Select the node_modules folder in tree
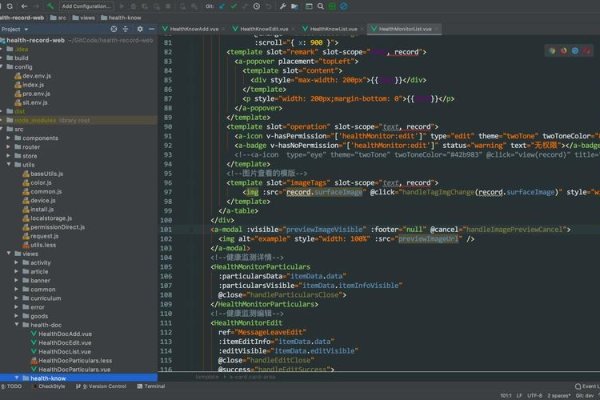This screenshot has height=400, width=600. click(x=34, y=120)
